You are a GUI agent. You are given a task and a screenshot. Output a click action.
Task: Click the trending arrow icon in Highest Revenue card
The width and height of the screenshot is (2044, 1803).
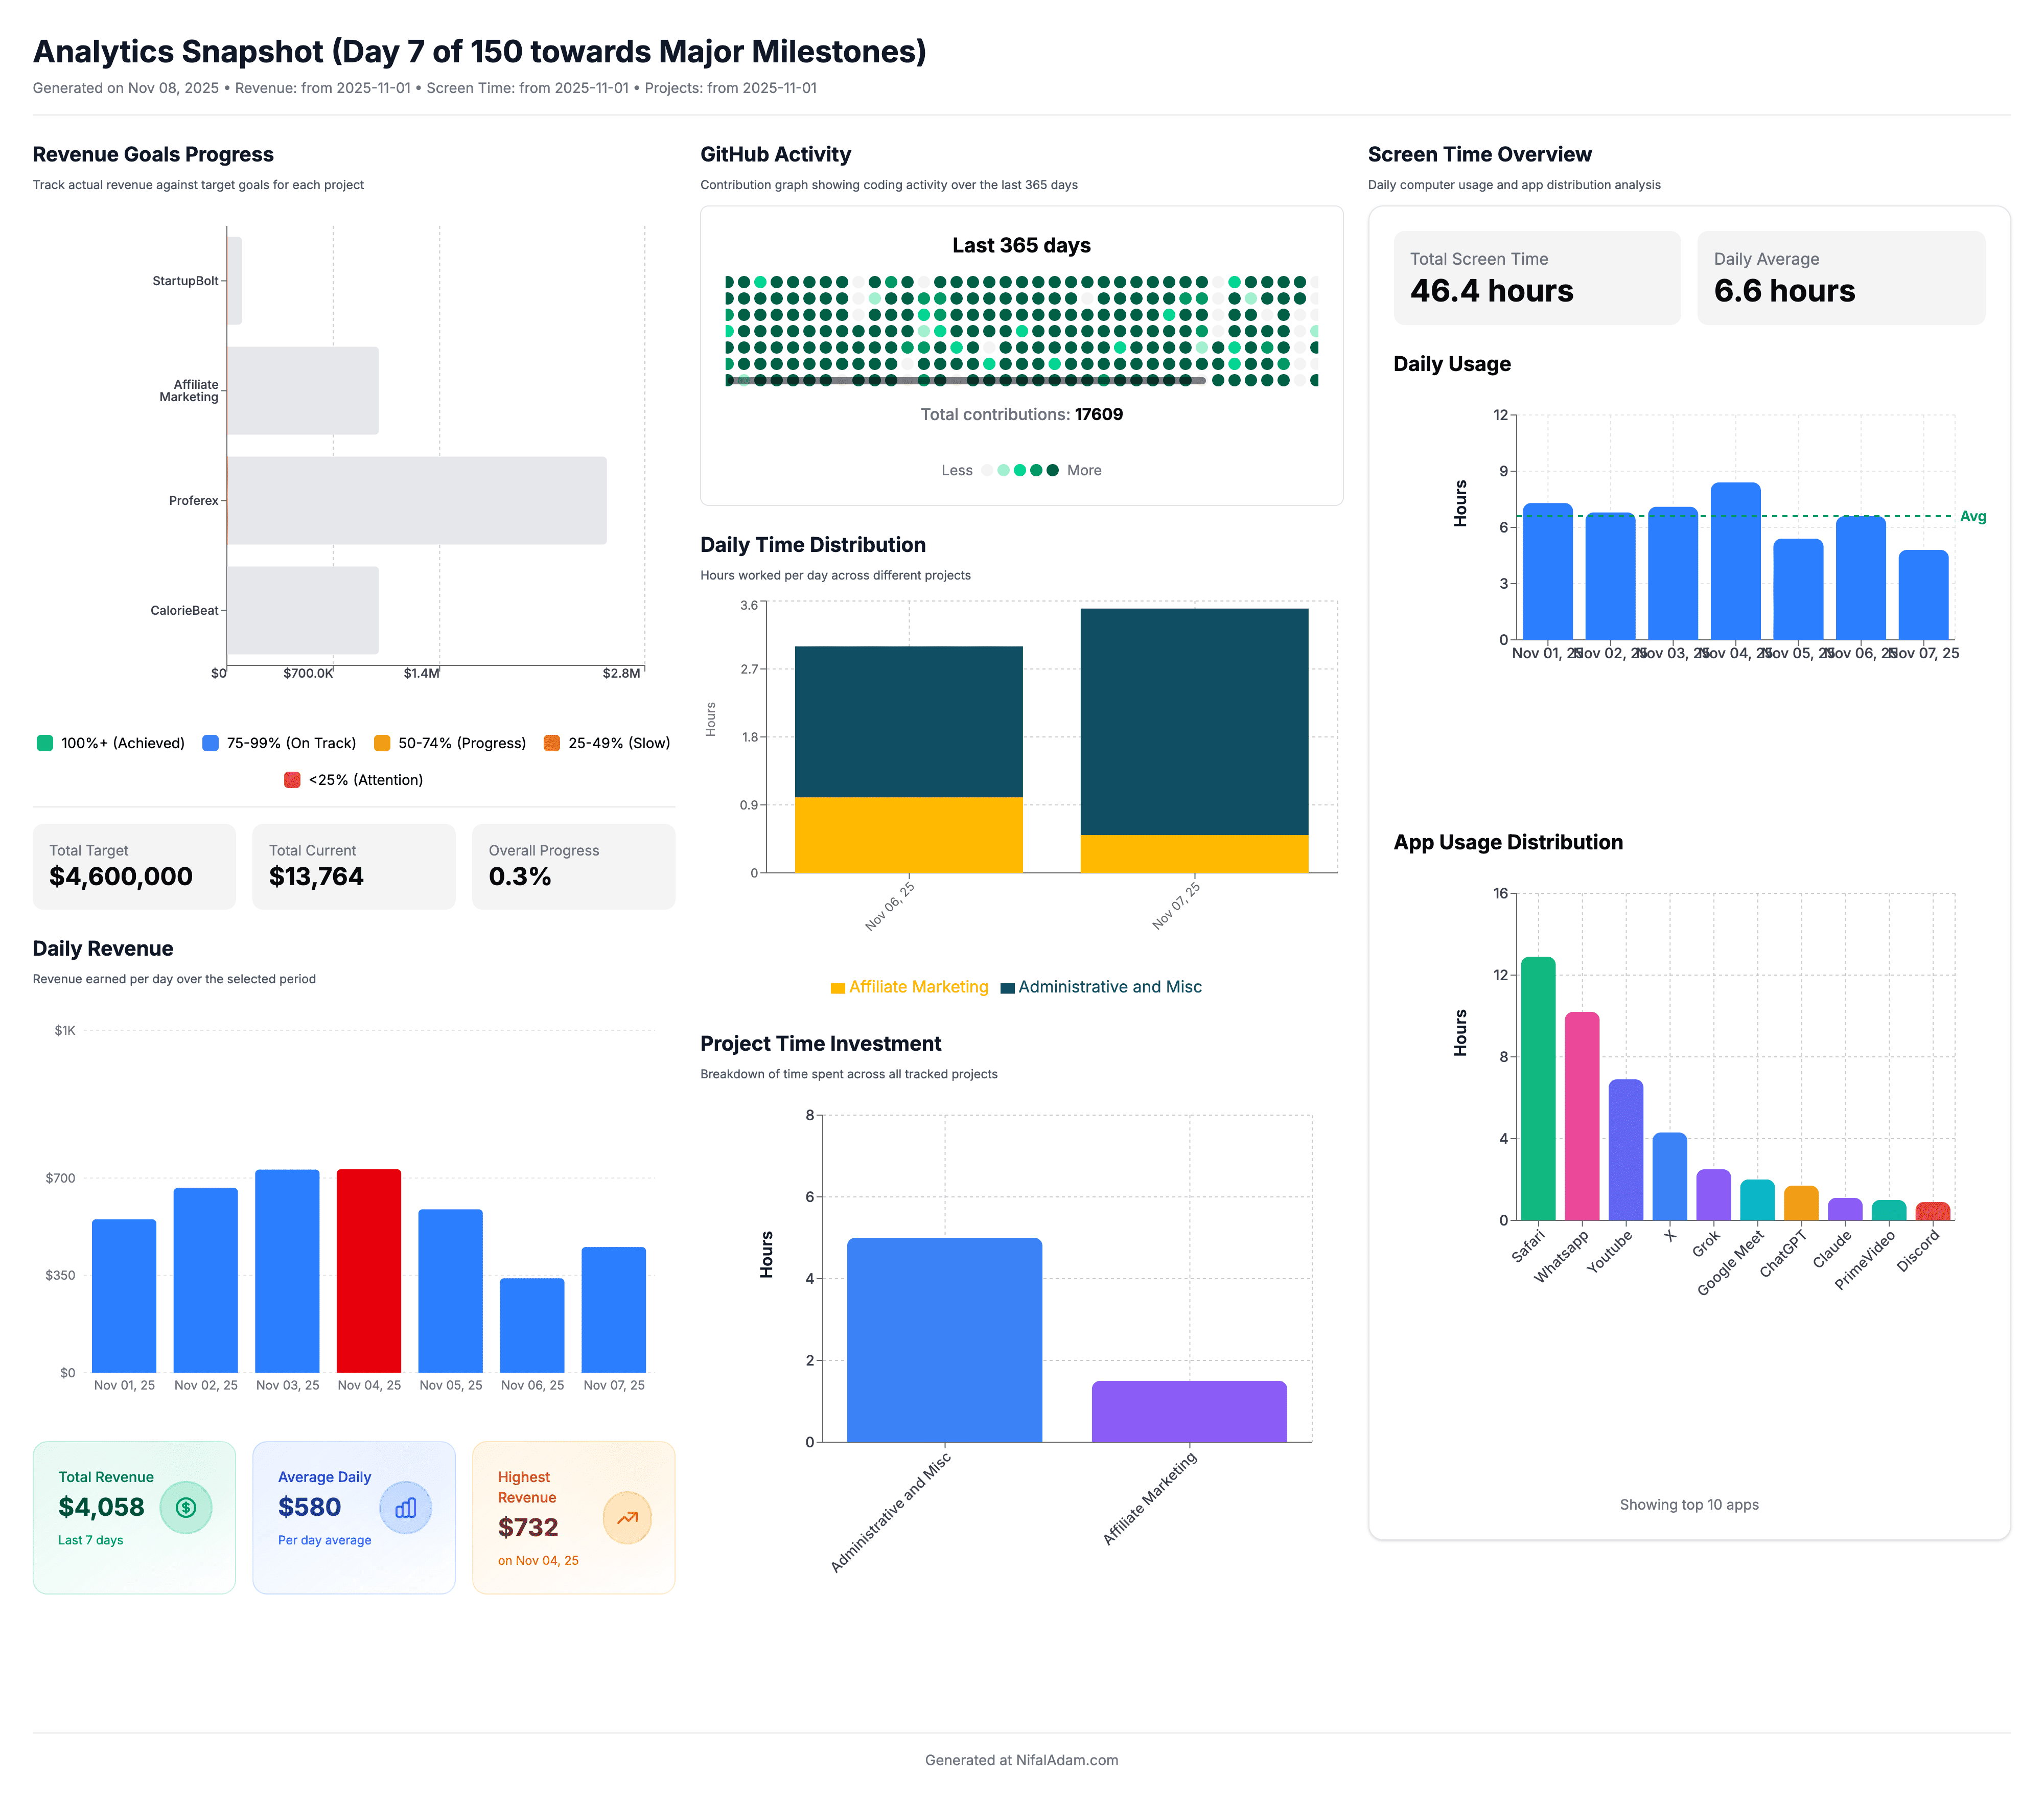(627, 1517)
